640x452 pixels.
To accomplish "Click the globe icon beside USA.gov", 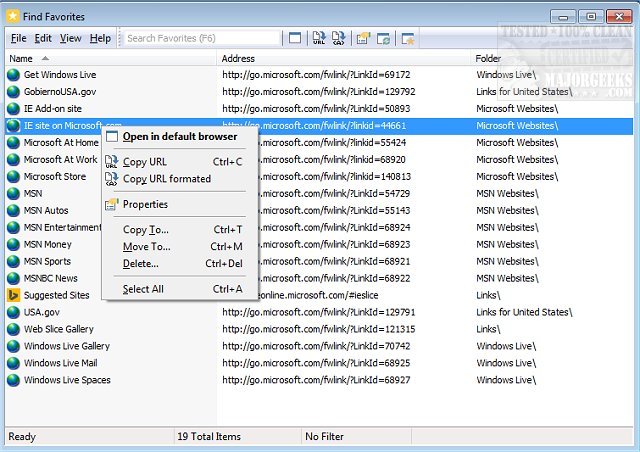I will pyautogui.click(x=13, y=312).
